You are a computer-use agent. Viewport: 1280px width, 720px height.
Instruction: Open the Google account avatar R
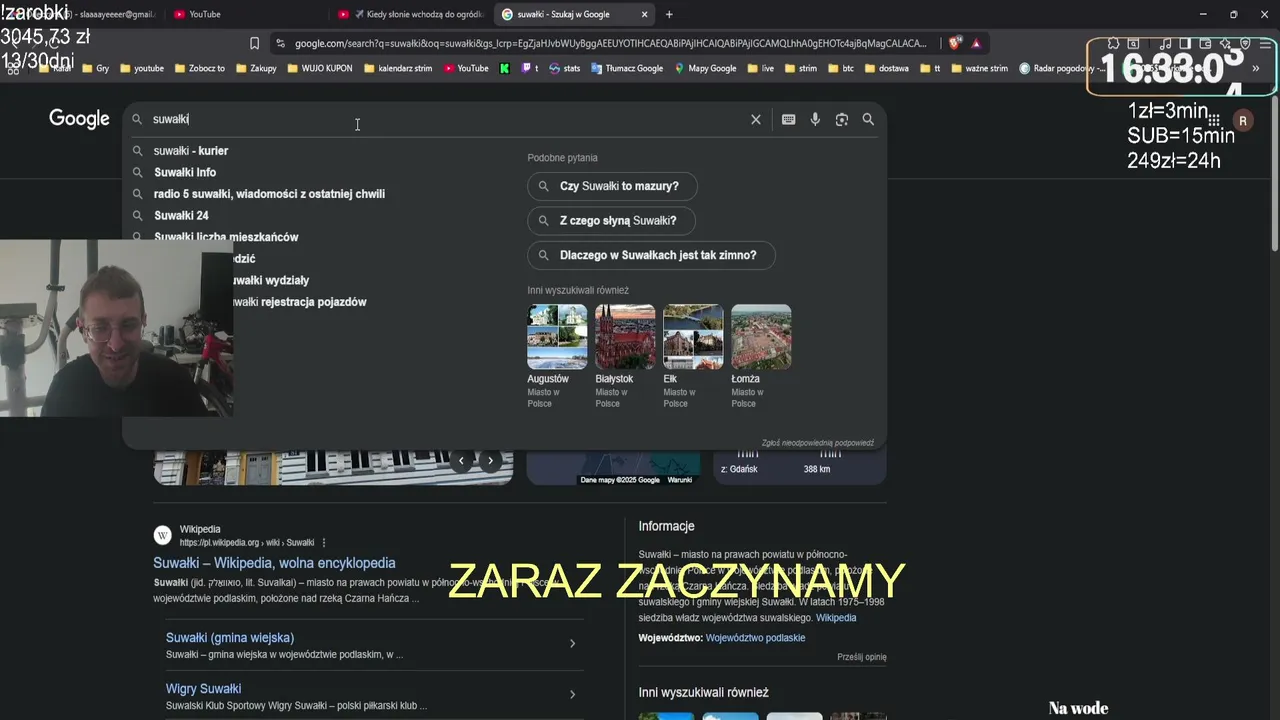coord(1243,120)
